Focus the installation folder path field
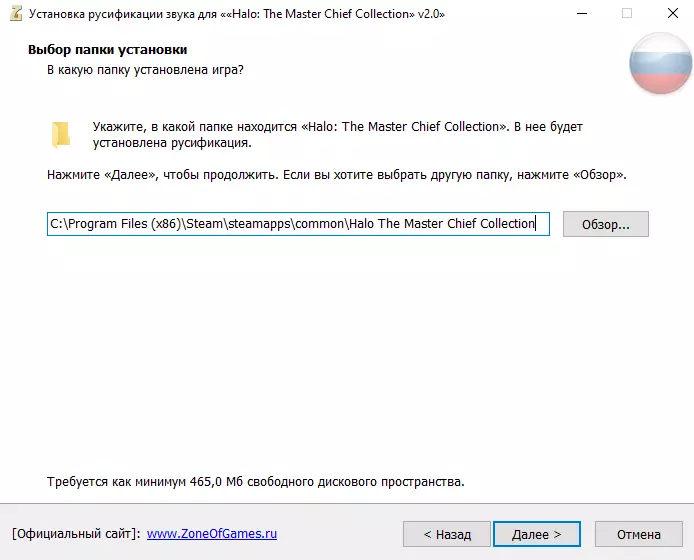 point(297,224)
